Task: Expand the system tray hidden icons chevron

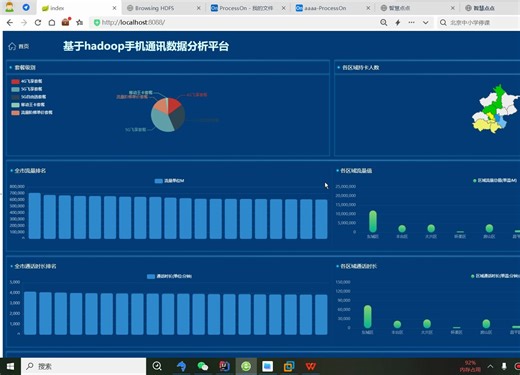Action: point(490,366)
